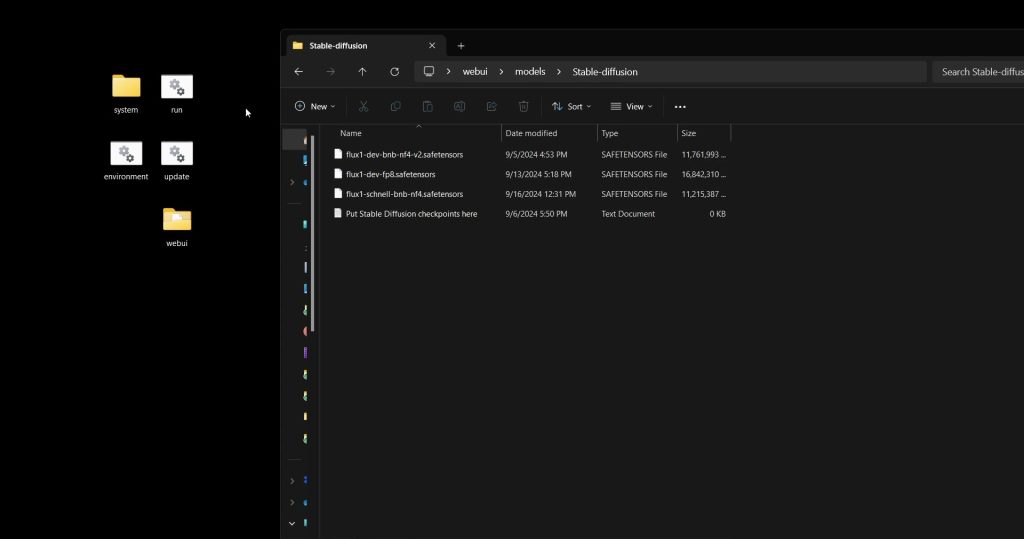Image resolution: width=1024 pixels, height=539 pixels.
Task: Click the Rename icon in toolbar
Action: click(459, 106)
